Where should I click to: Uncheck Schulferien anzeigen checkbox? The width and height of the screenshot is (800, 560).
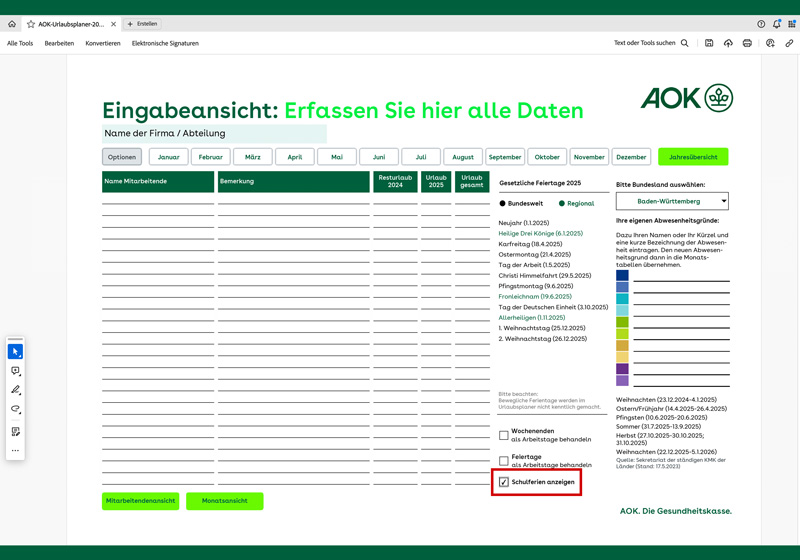[504, 482]
